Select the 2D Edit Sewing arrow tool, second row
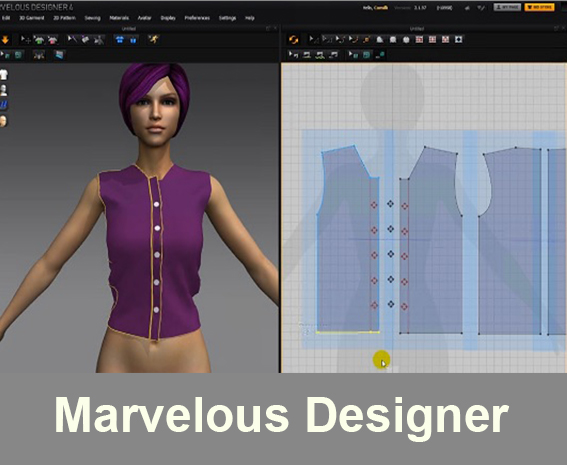Image resolution: width=567 pixels, height=465 pixels. [293, 55]
